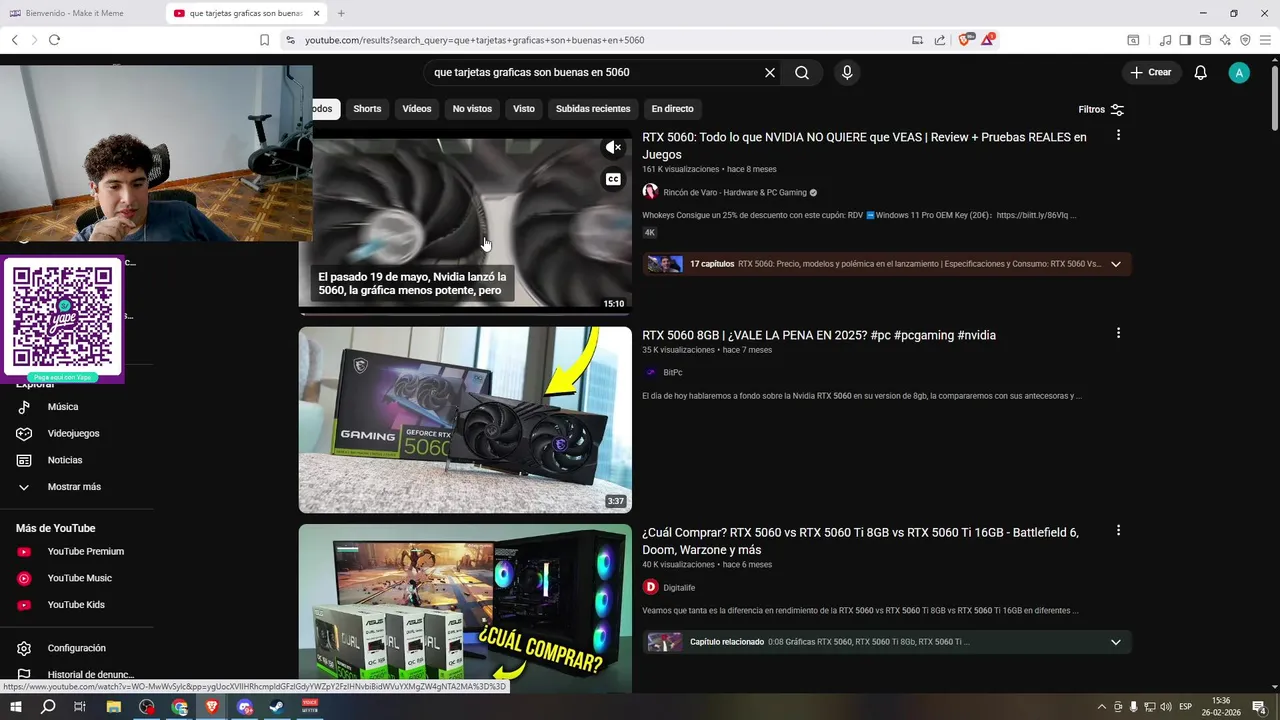
Task: Open Steam from the taskbar
Action: point(277,707)
